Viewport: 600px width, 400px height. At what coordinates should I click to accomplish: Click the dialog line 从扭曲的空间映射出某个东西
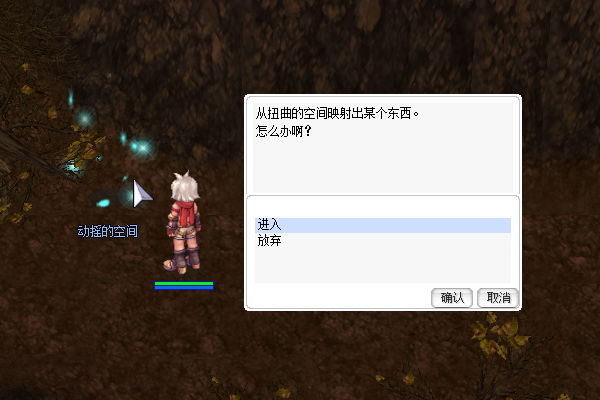(x=337, y=114)
